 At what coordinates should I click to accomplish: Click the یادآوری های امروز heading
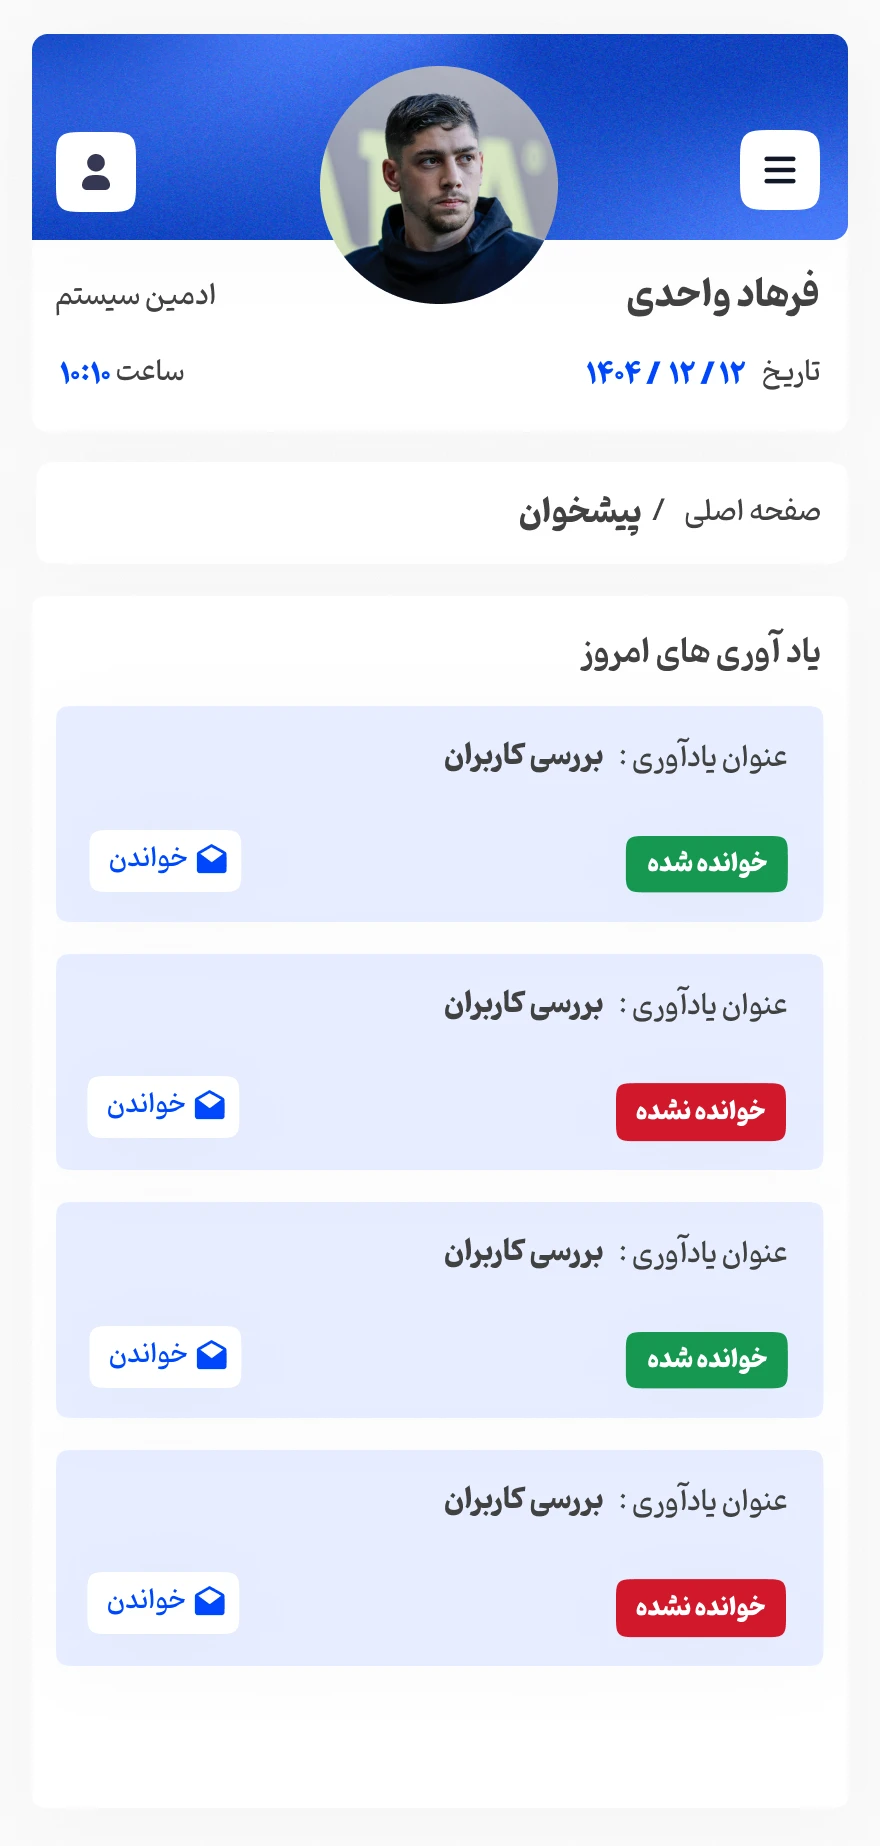click(700, 653)
